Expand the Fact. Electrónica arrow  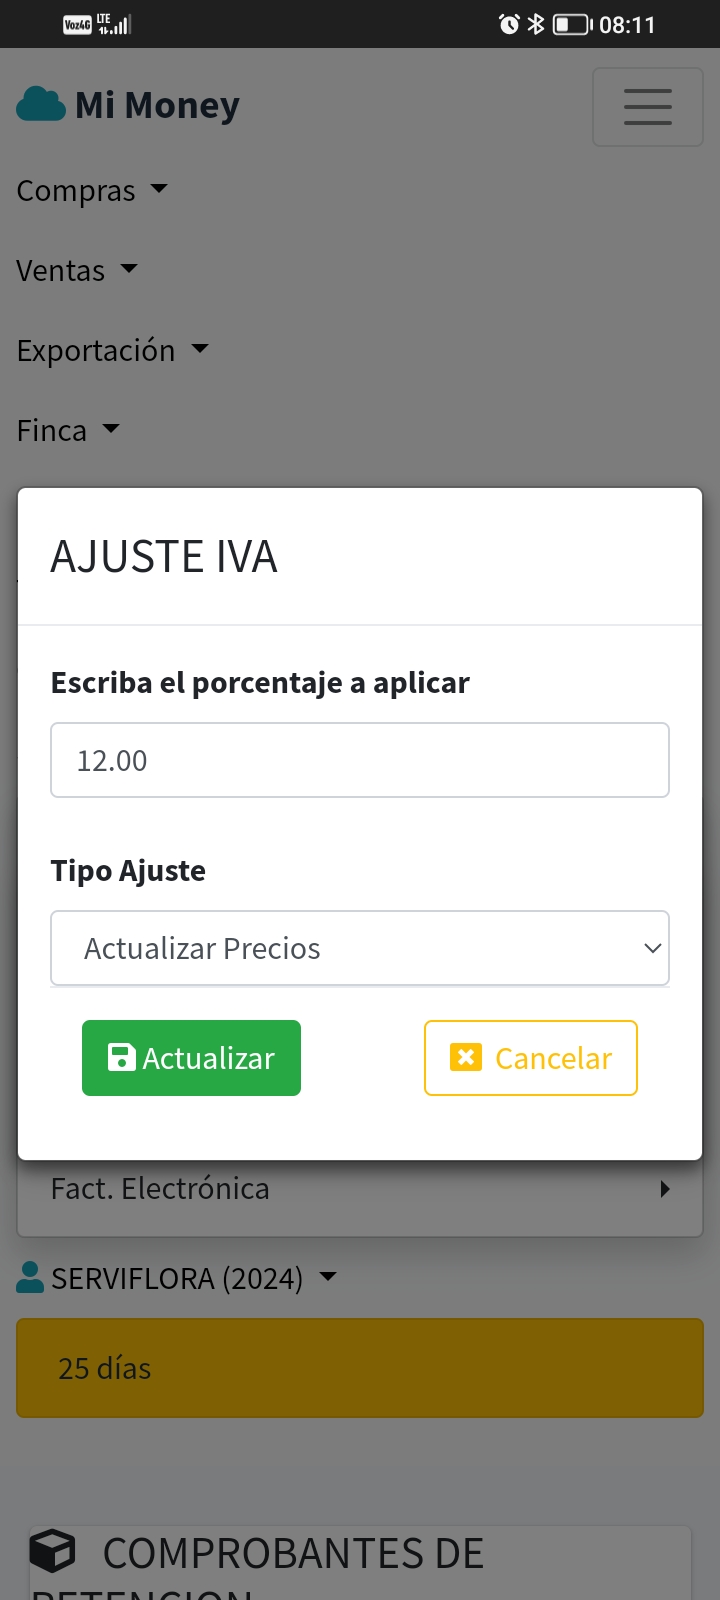tap(665, 1189)
